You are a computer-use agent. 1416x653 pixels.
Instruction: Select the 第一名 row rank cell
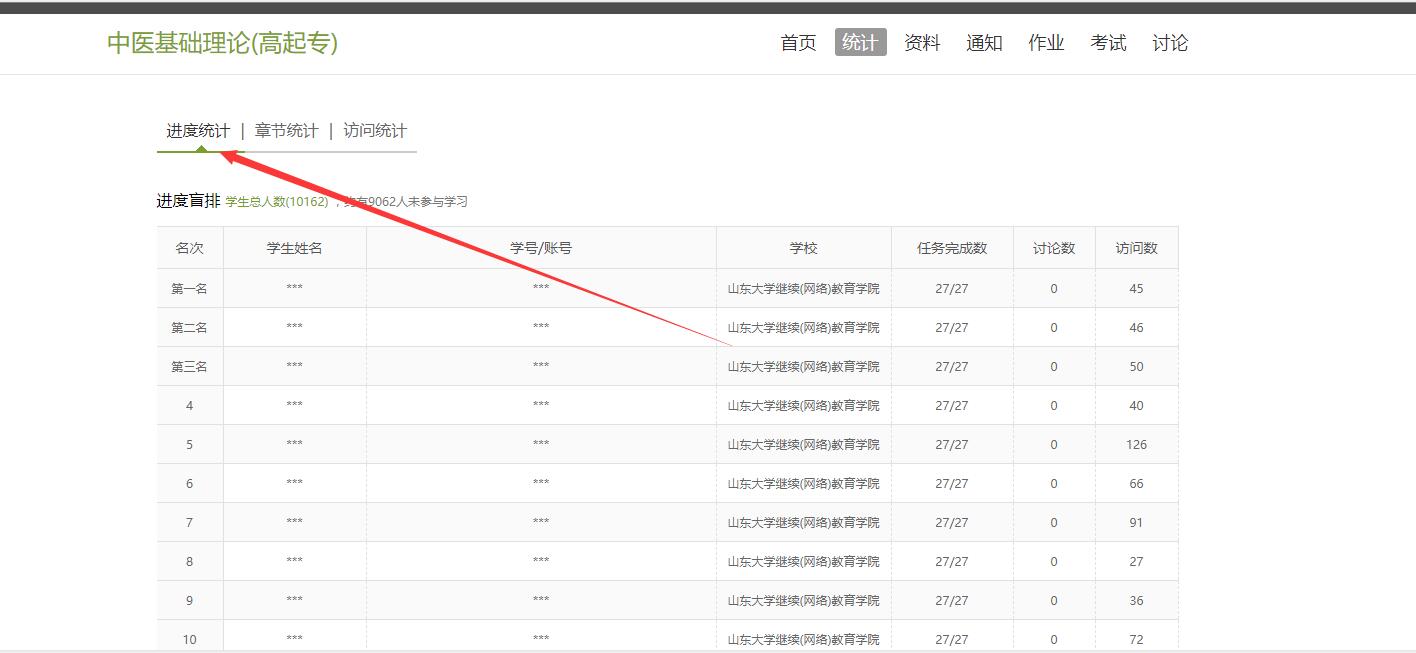(189, 289)
